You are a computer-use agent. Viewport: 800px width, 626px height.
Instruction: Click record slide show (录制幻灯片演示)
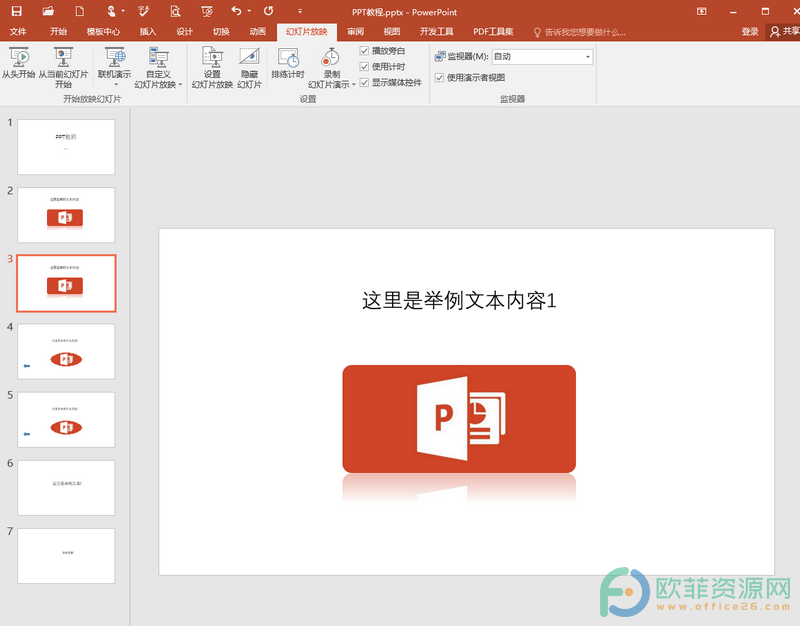pos(331,67)
